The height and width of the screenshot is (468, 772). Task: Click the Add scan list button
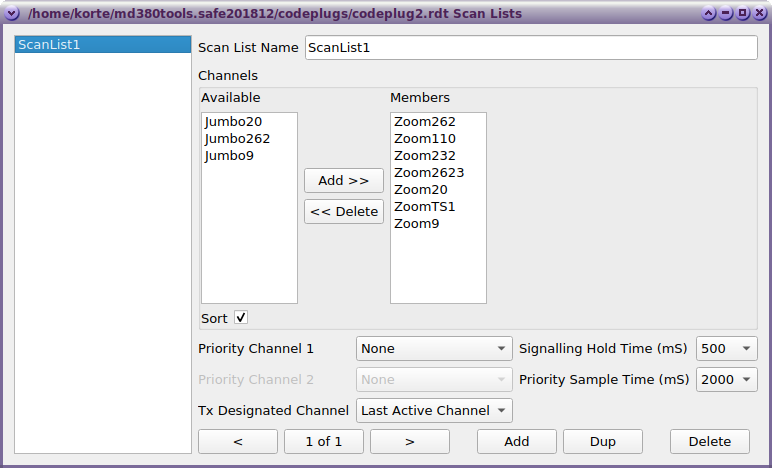point(516,442)
